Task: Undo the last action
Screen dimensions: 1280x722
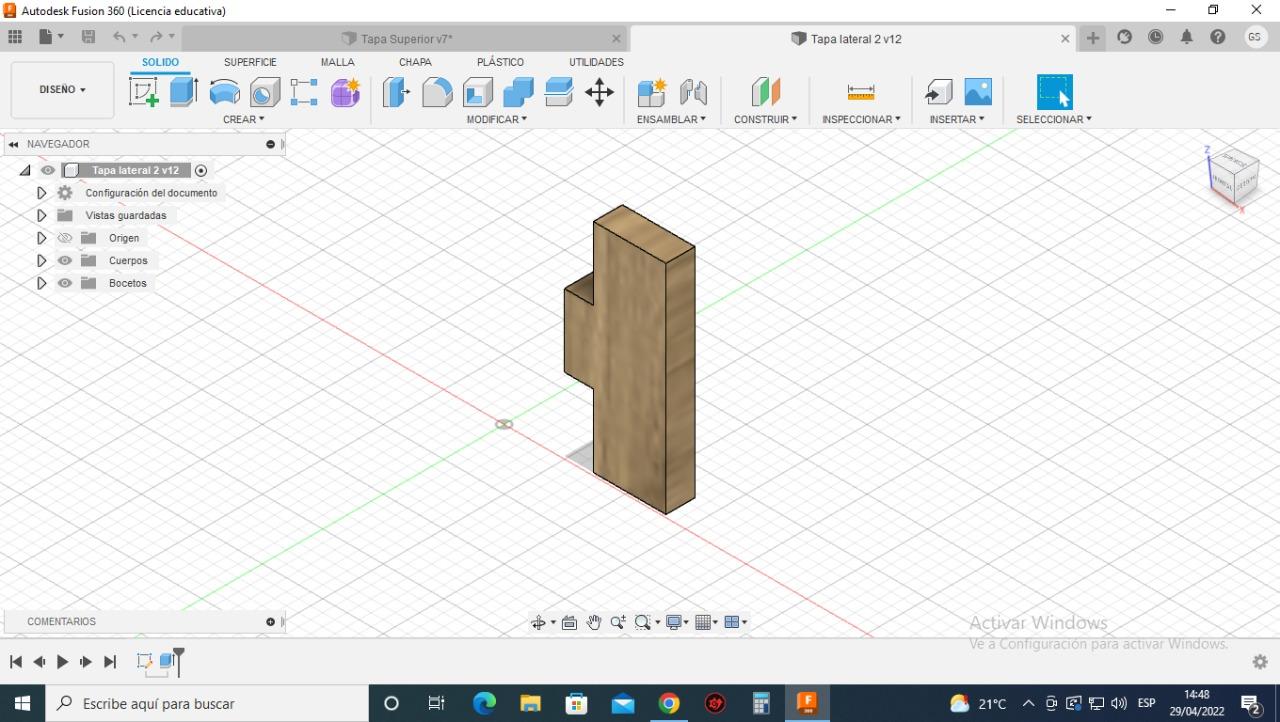Action: (120, 37)
